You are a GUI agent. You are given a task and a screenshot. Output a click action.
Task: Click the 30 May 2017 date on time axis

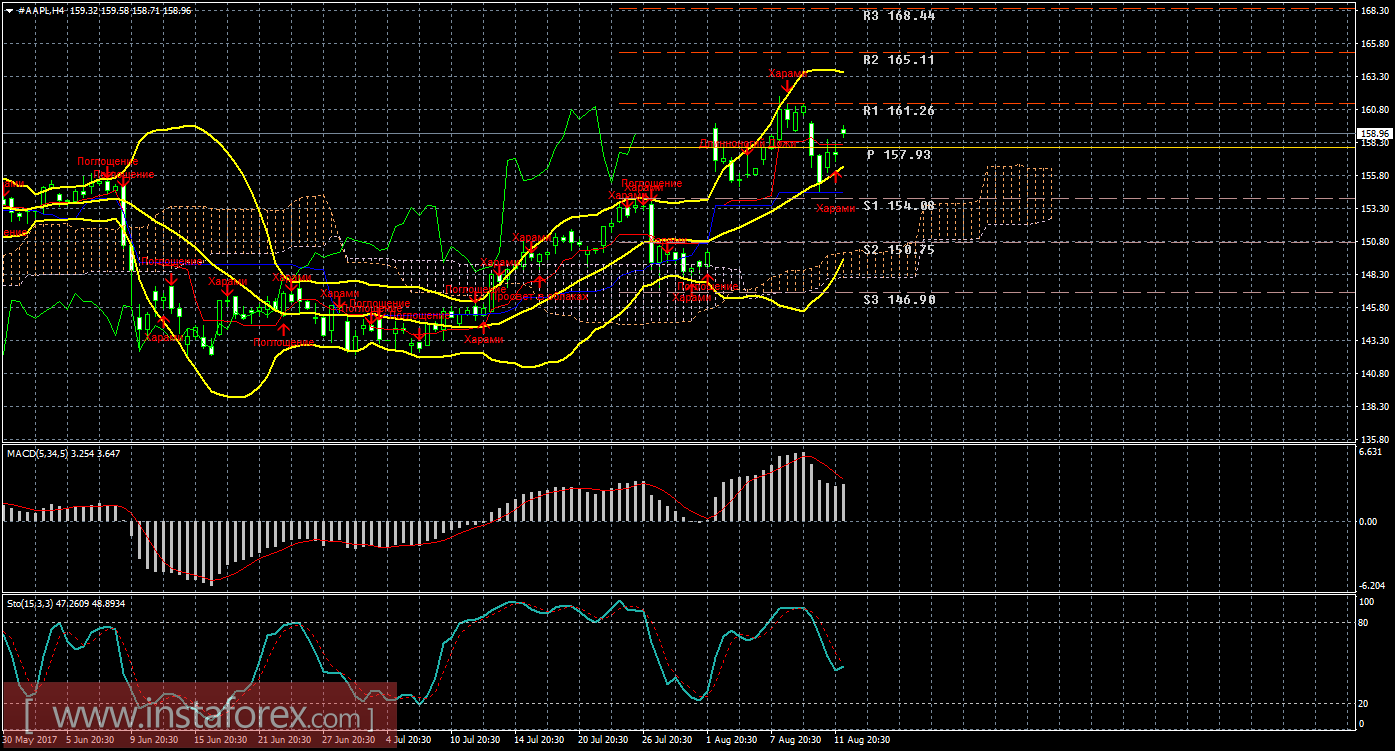coord(28,740)
